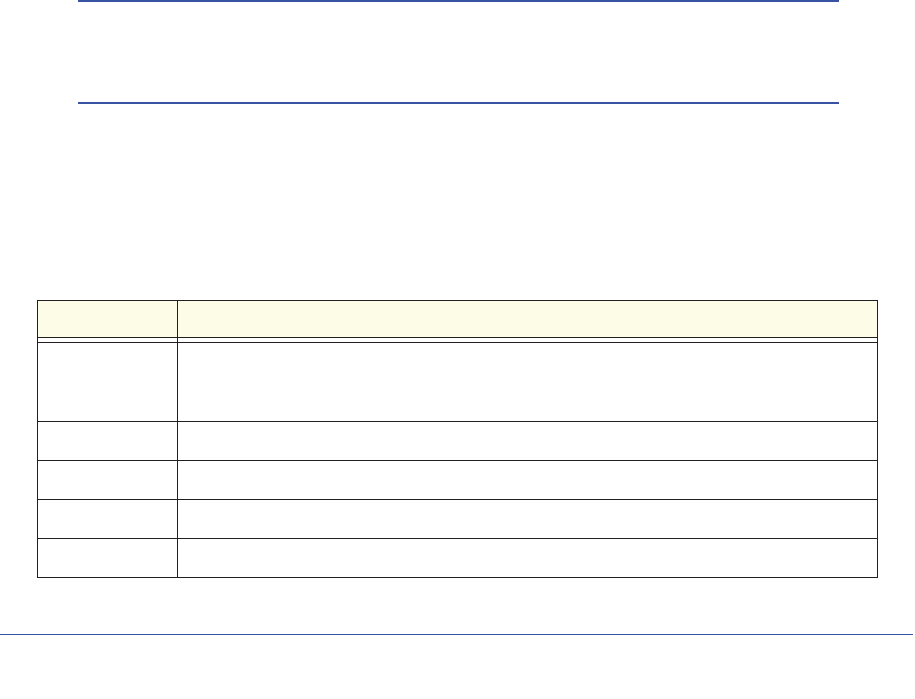Select third body row left cell
The width and height of the screenshot is (915, 699).
click(107, 480)
